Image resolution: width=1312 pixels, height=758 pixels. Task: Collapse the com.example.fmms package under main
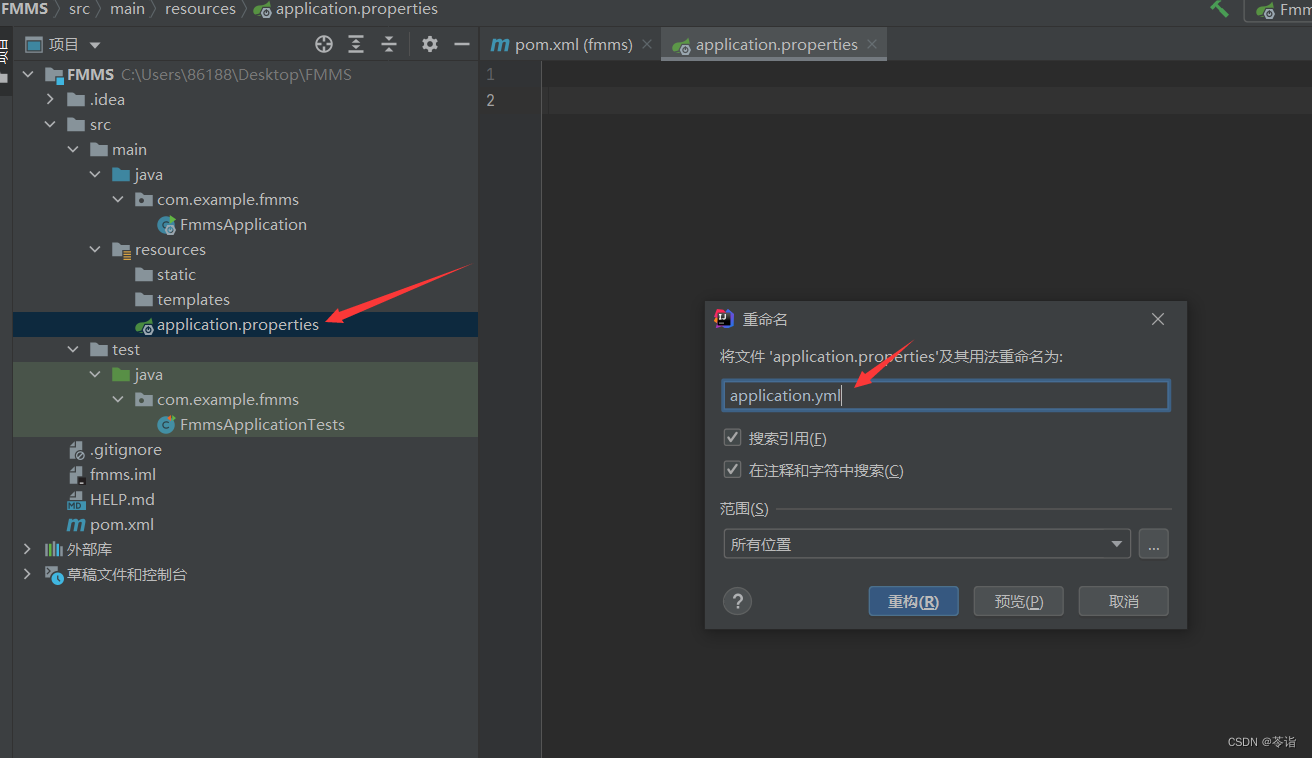pyautogui.click(x=118, y=200)
